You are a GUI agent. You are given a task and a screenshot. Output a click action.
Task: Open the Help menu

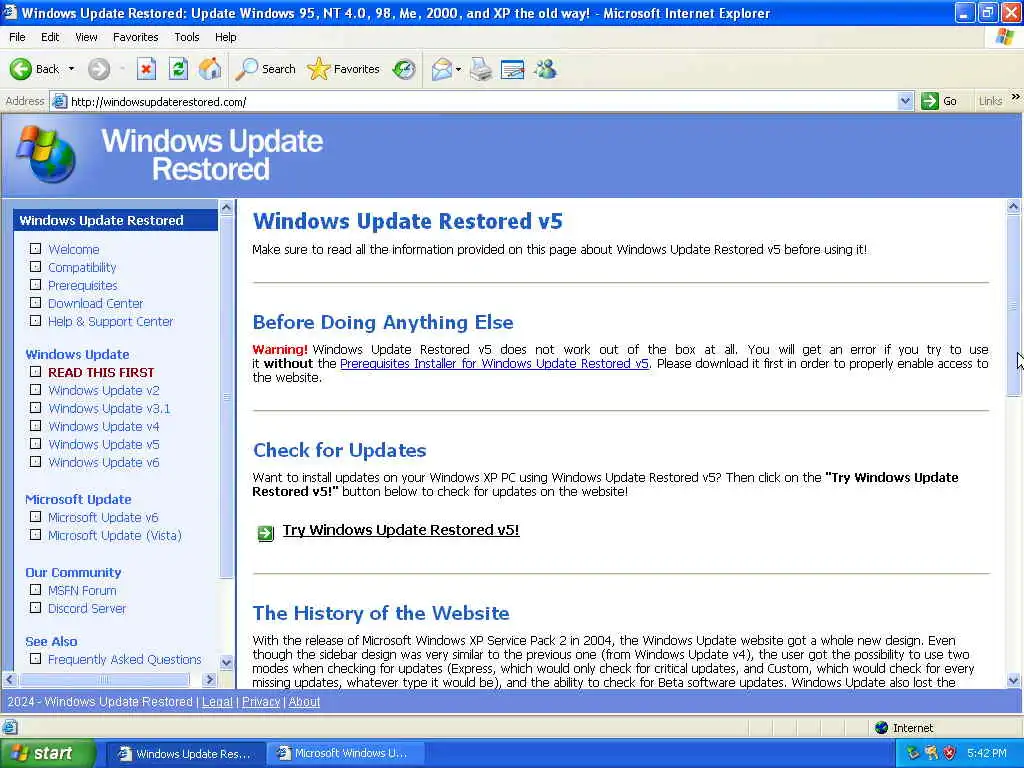coord(225,37)
